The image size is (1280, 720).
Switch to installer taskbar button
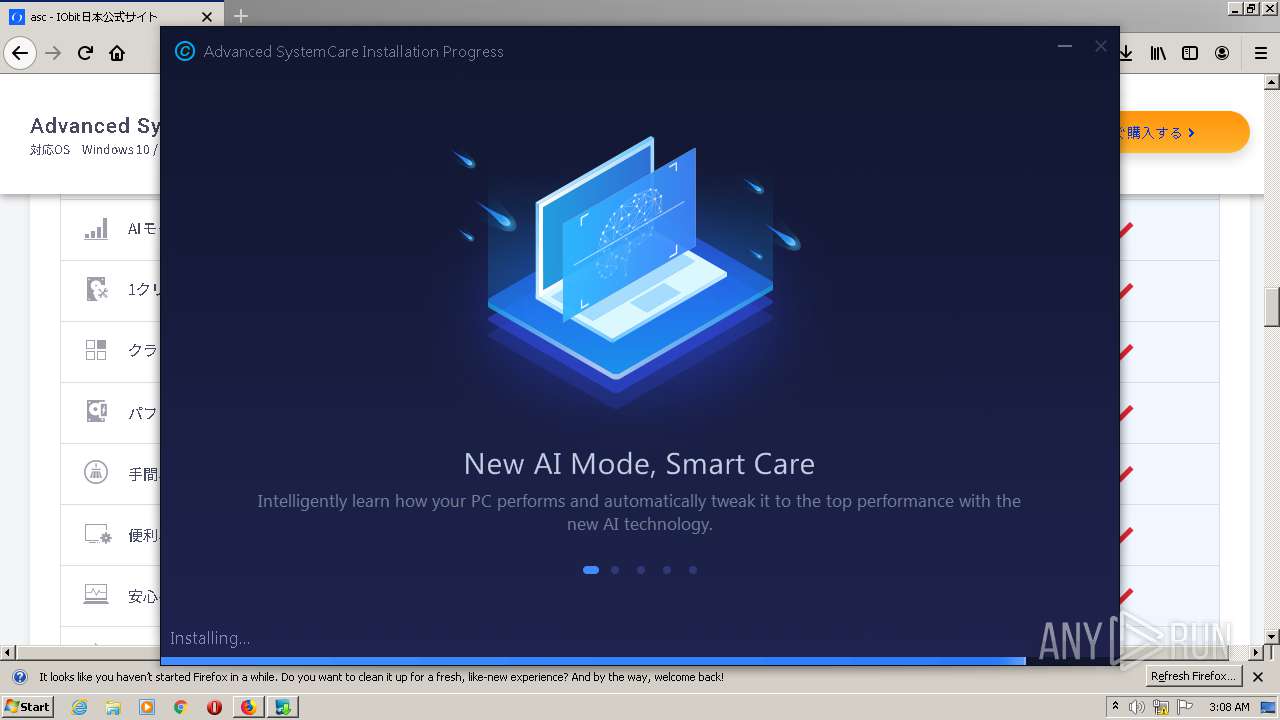coord(284,707)
